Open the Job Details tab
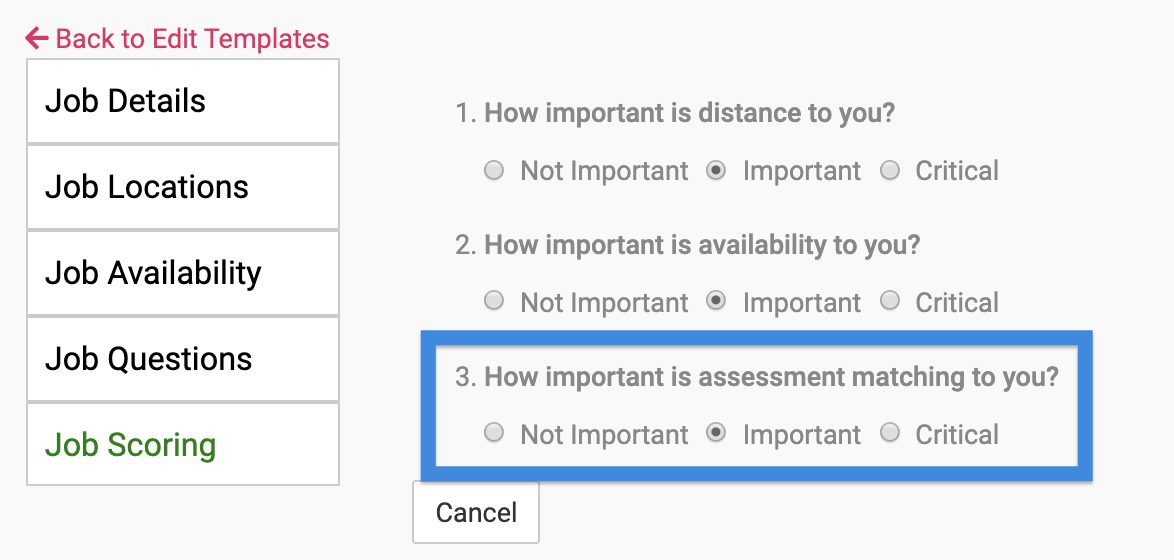Screen dimensions: 1174x560 point(183,101)
